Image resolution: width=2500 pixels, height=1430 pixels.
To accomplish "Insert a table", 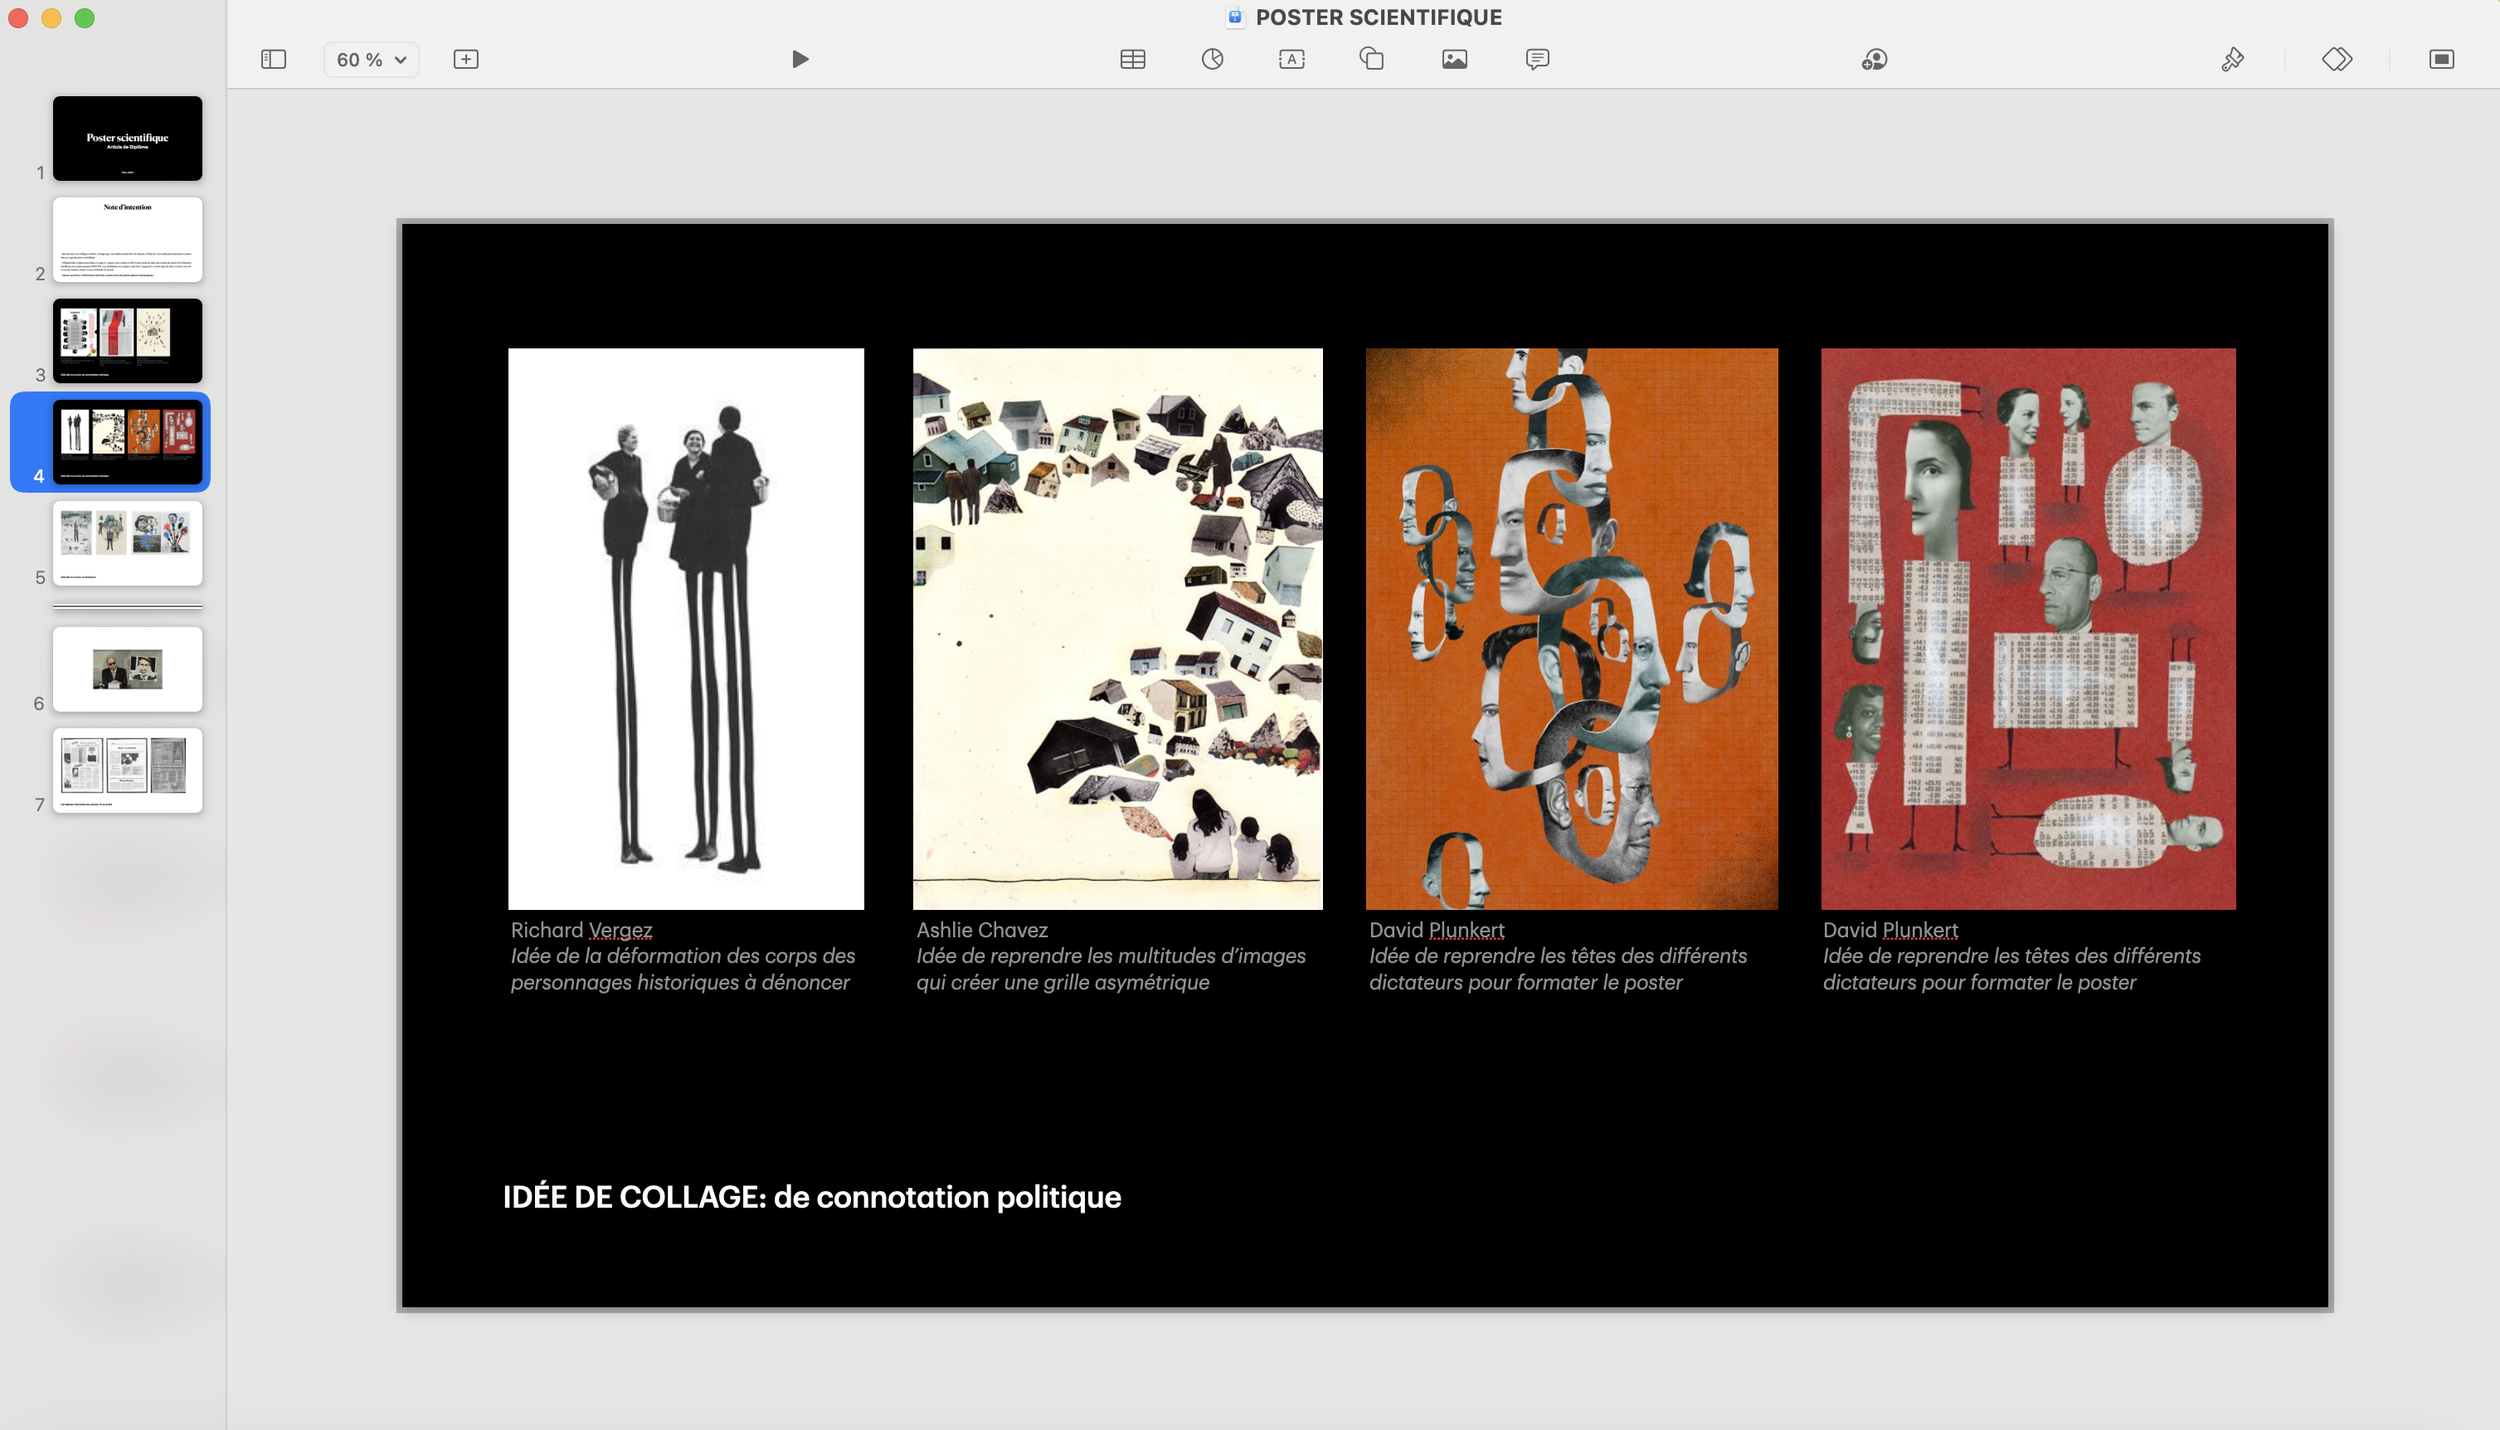I will (1132, 59).
